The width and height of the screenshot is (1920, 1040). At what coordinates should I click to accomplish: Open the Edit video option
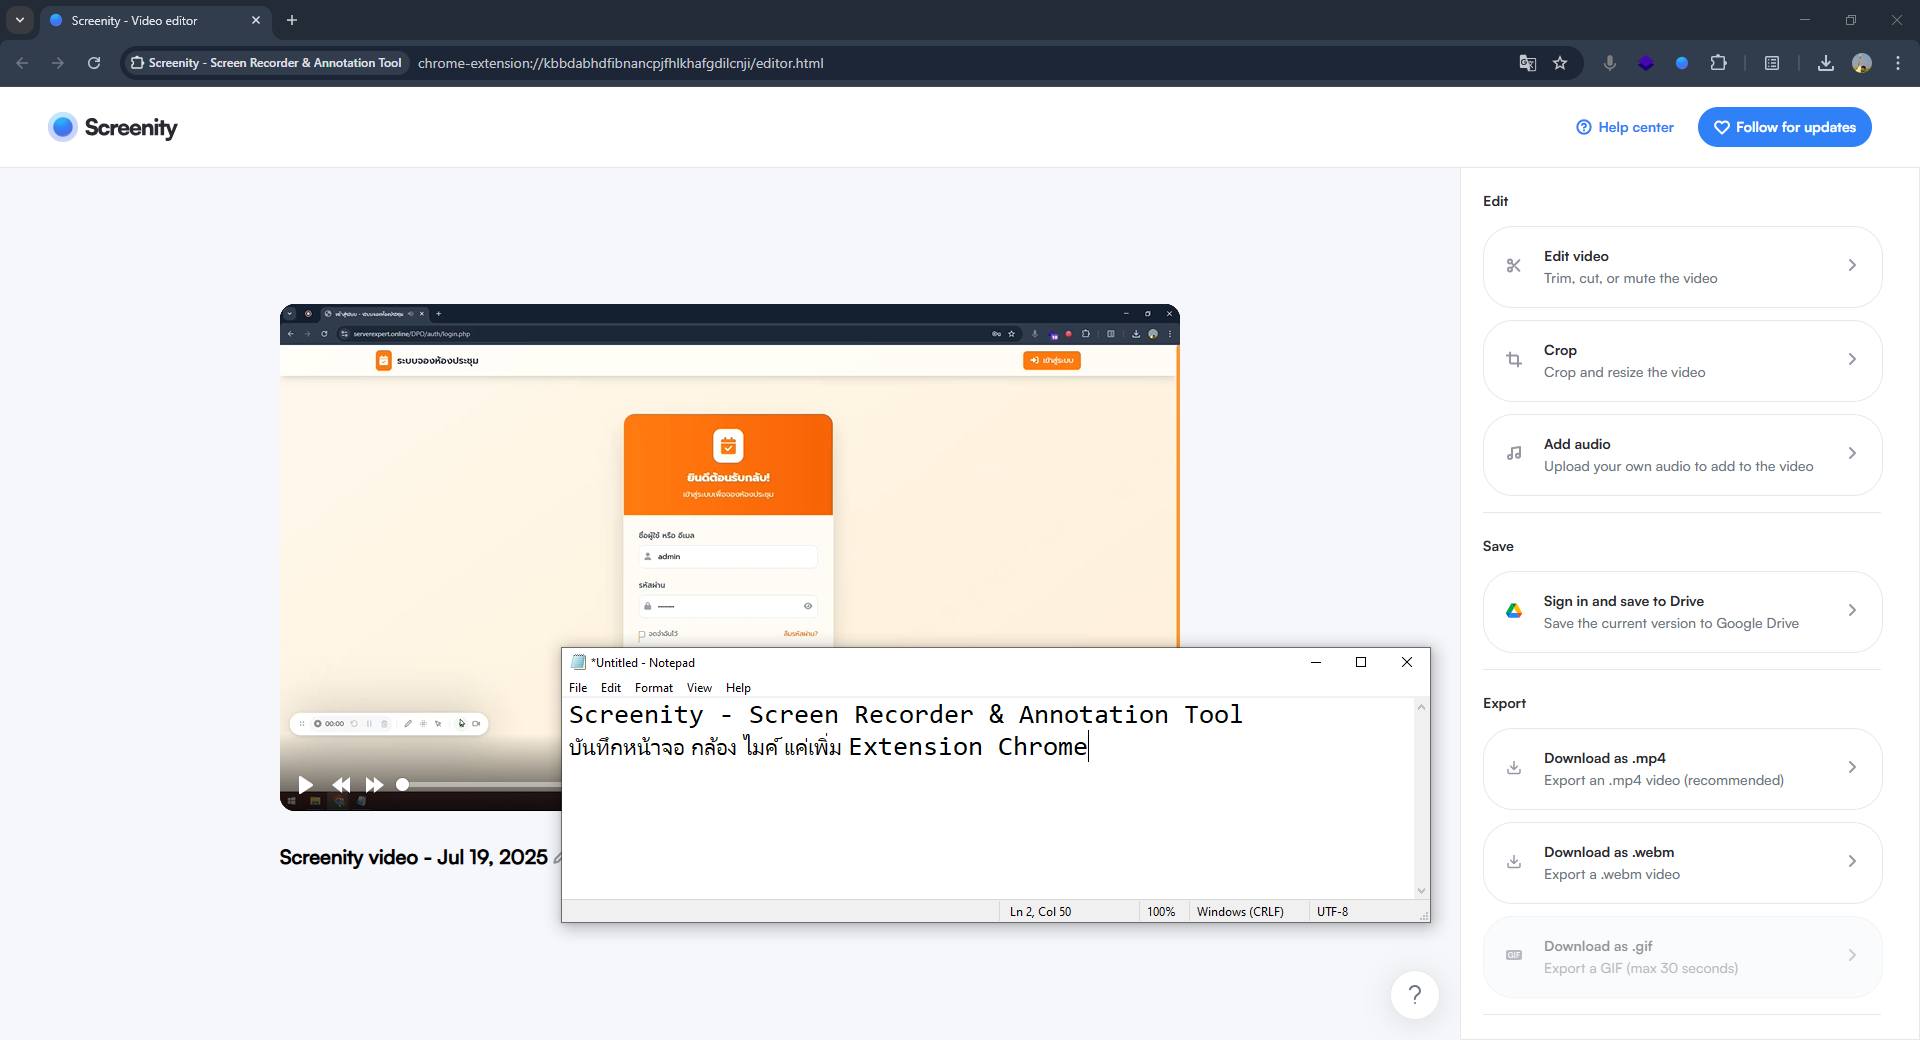1682,267
